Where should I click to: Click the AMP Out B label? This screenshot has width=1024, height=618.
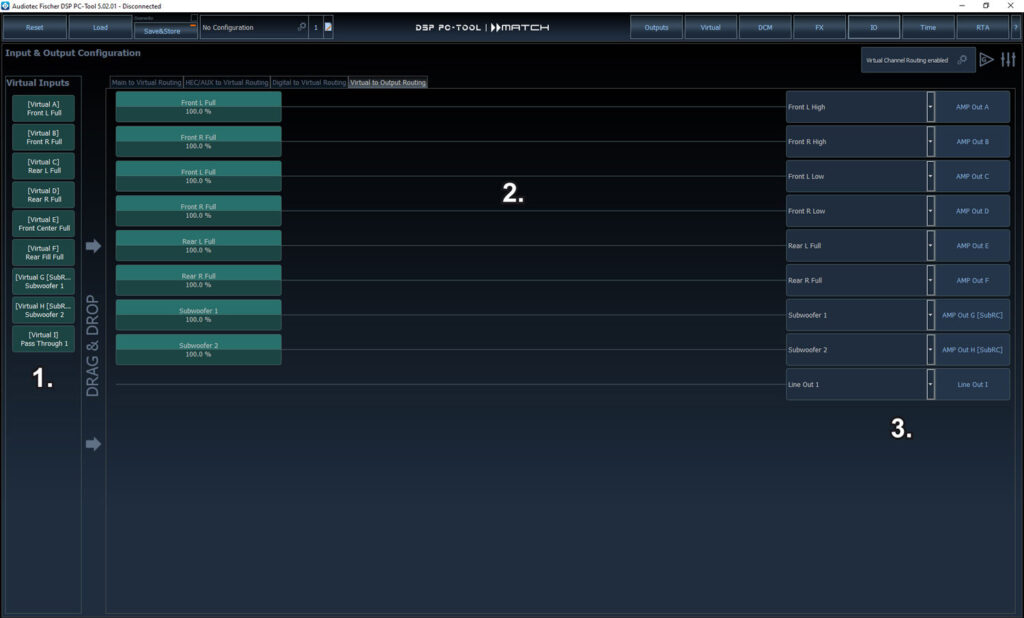click(972, 142)
